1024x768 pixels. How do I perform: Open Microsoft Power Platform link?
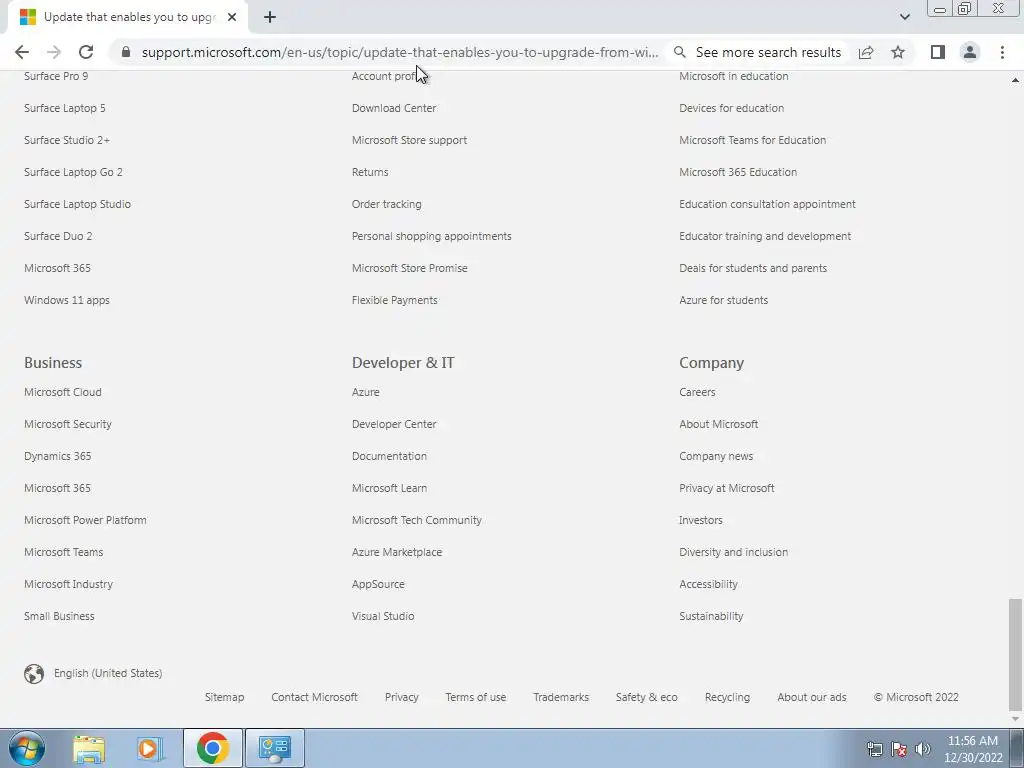click(x=86, y=520)
